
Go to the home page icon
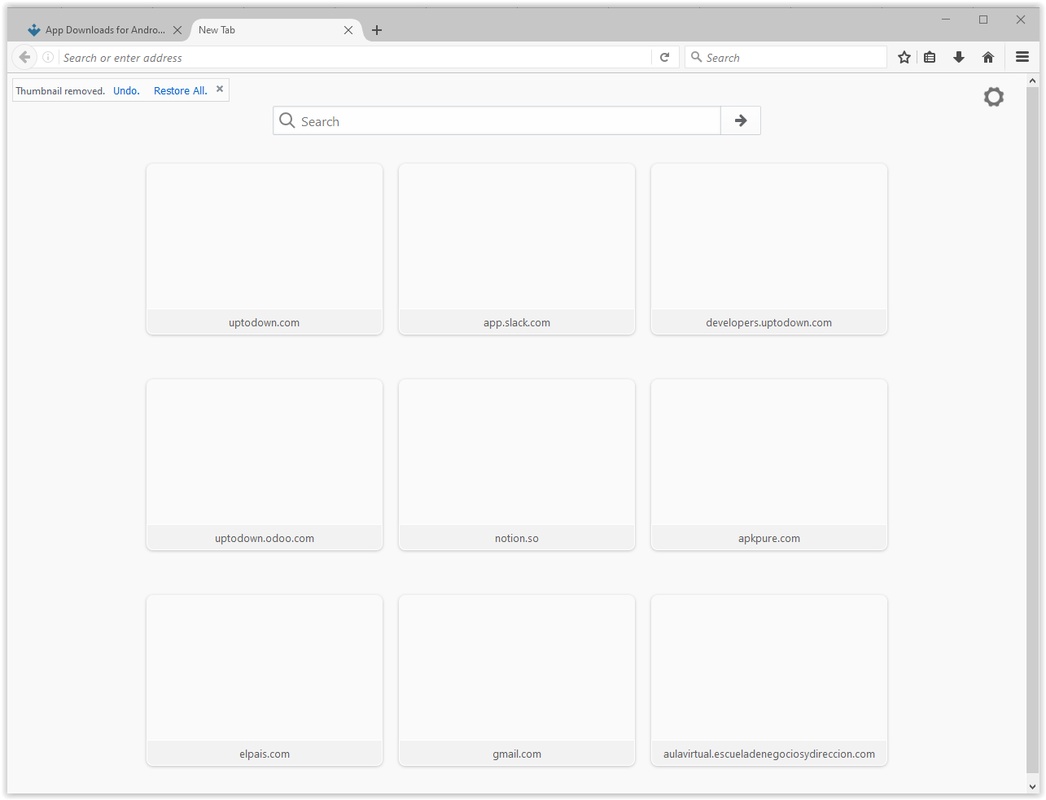(x=988, y=58)
